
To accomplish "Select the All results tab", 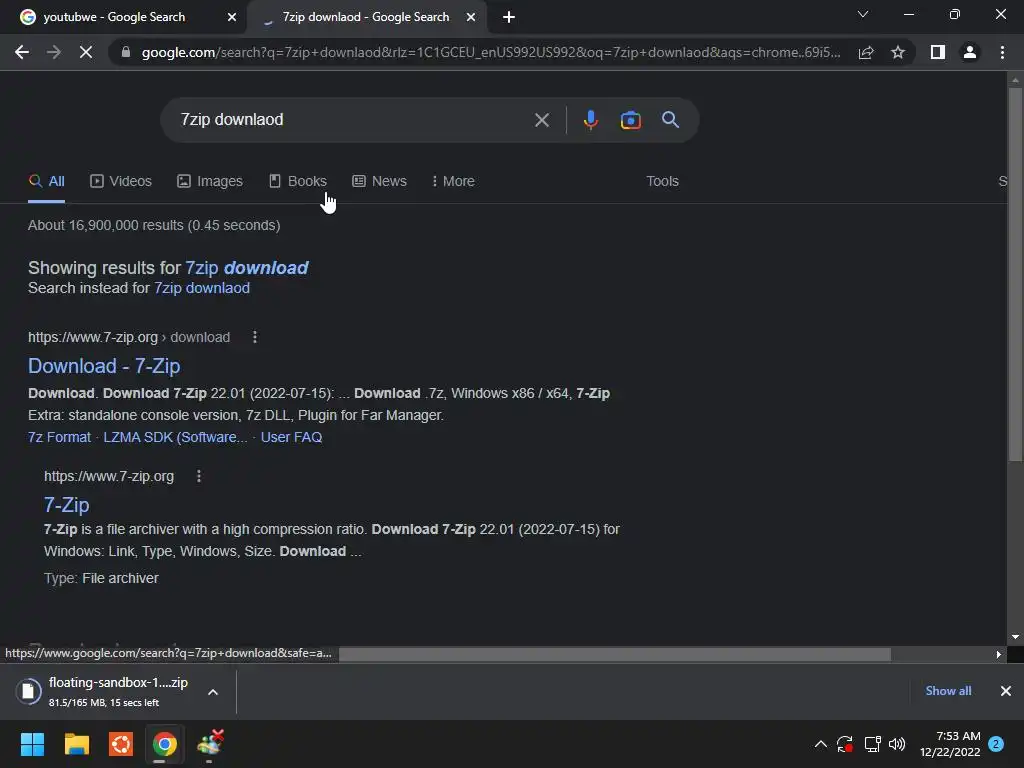I will coord(46,182).
